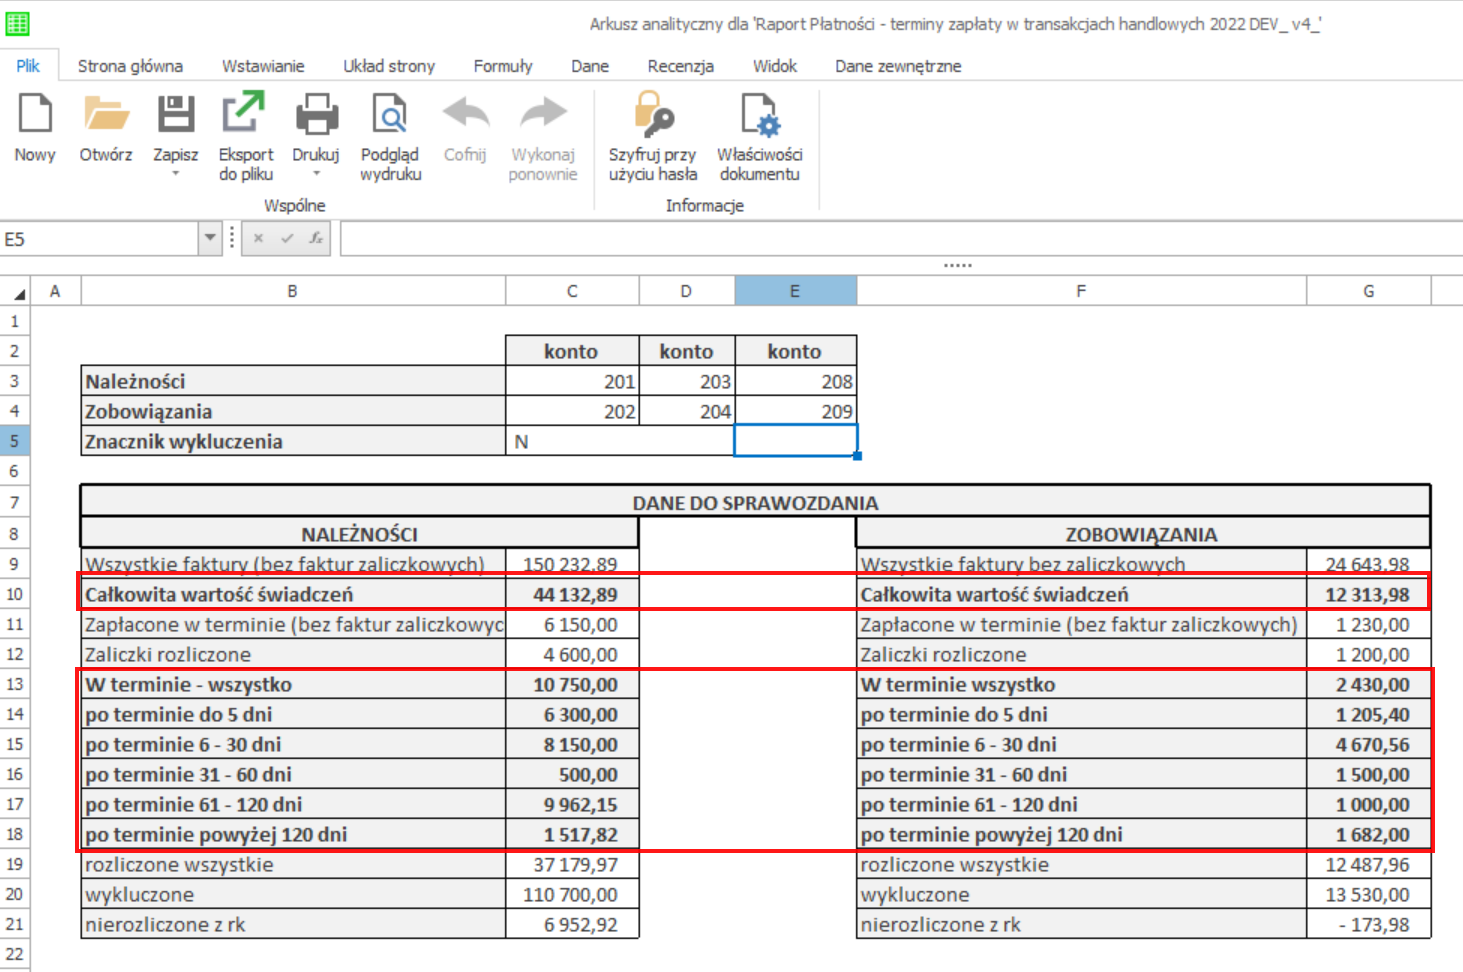The image size is (1463, 972).
Task: Open the Wstawianie ribbon tab
Action: coord(263,66)
